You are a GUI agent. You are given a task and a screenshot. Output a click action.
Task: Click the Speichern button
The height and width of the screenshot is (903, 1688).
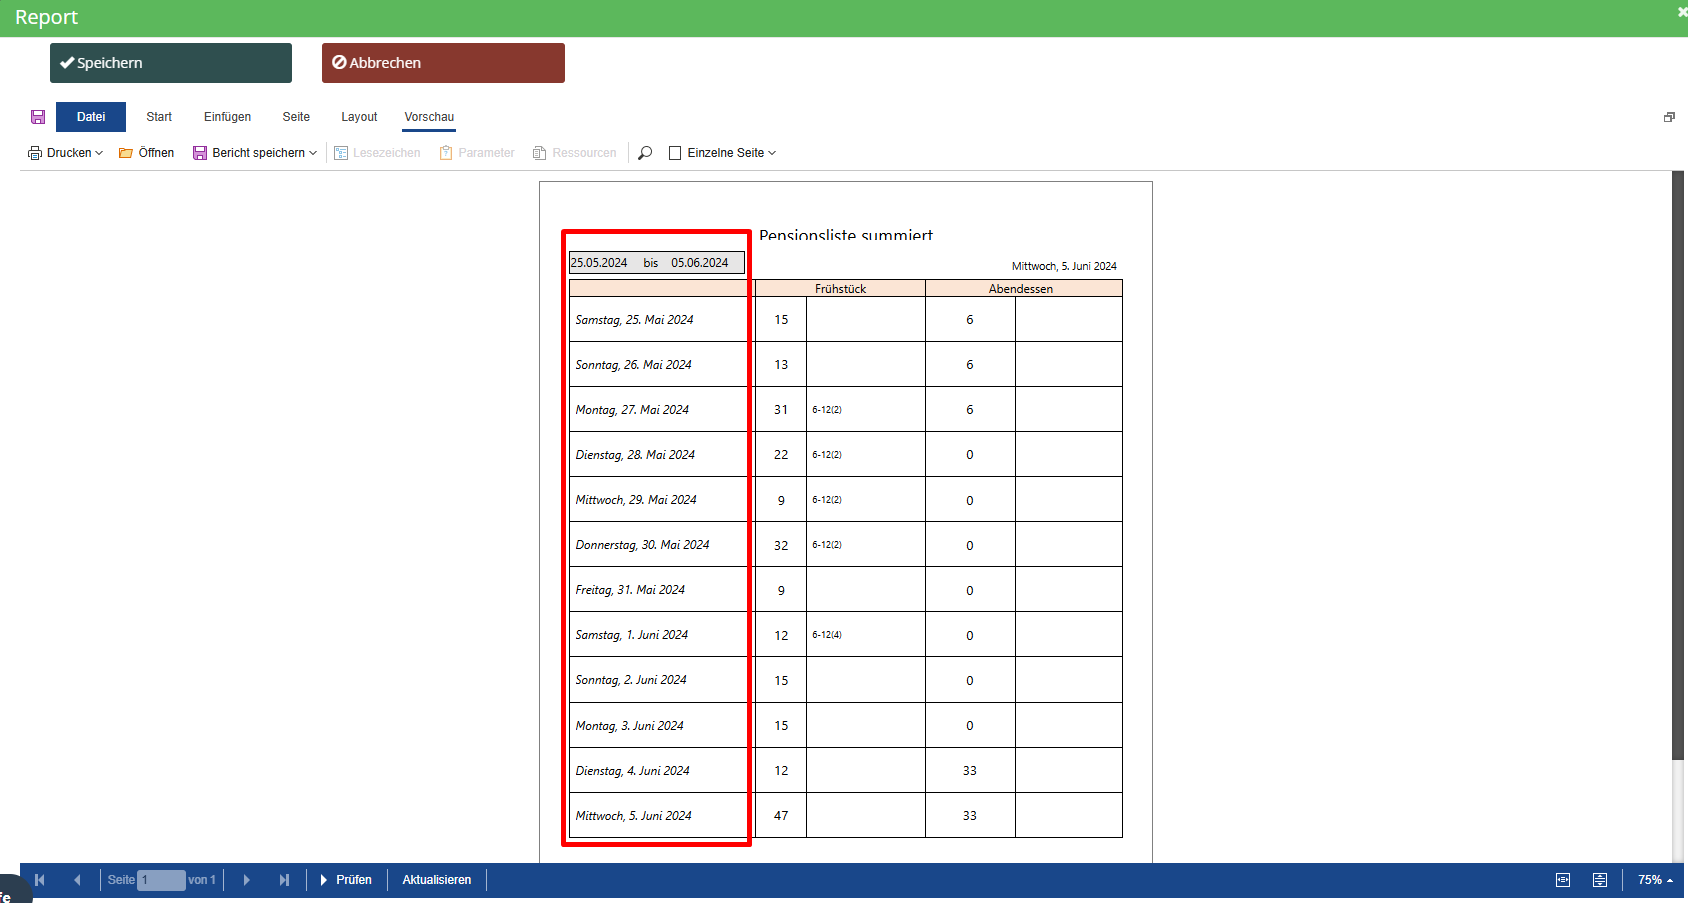click(x=171, y=63)
